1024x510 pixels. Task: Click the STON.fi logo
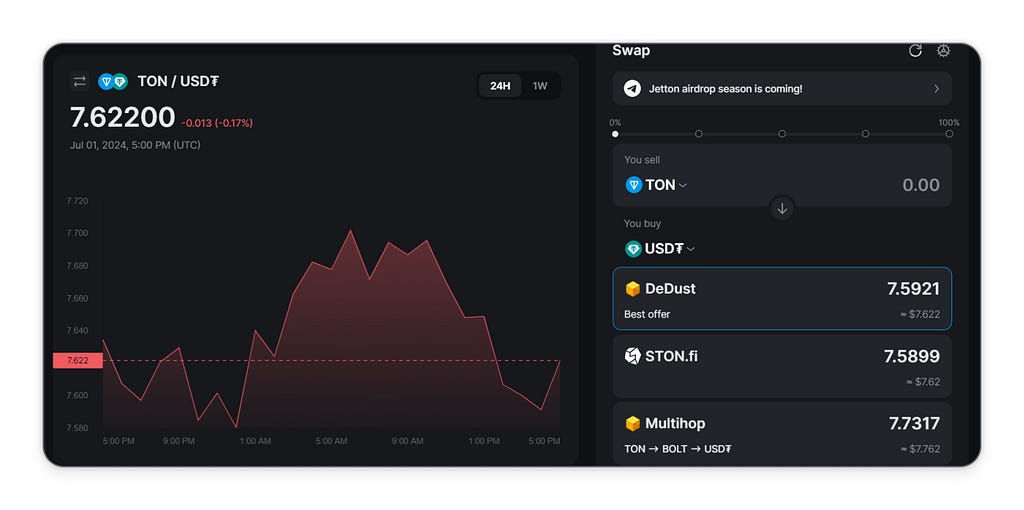pos(632,356)
